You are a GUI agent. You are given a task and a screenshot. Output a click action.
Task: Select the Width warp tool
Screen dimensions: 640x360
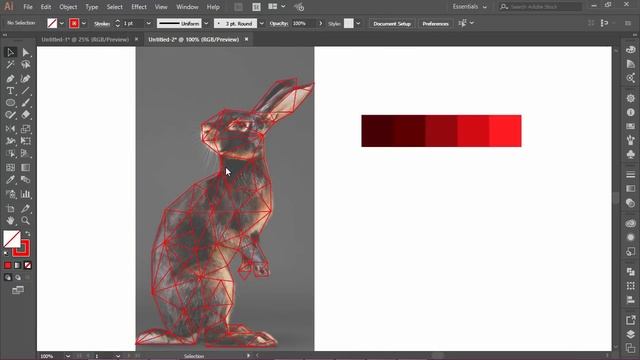pyautogui.click(x=10, y=141)
